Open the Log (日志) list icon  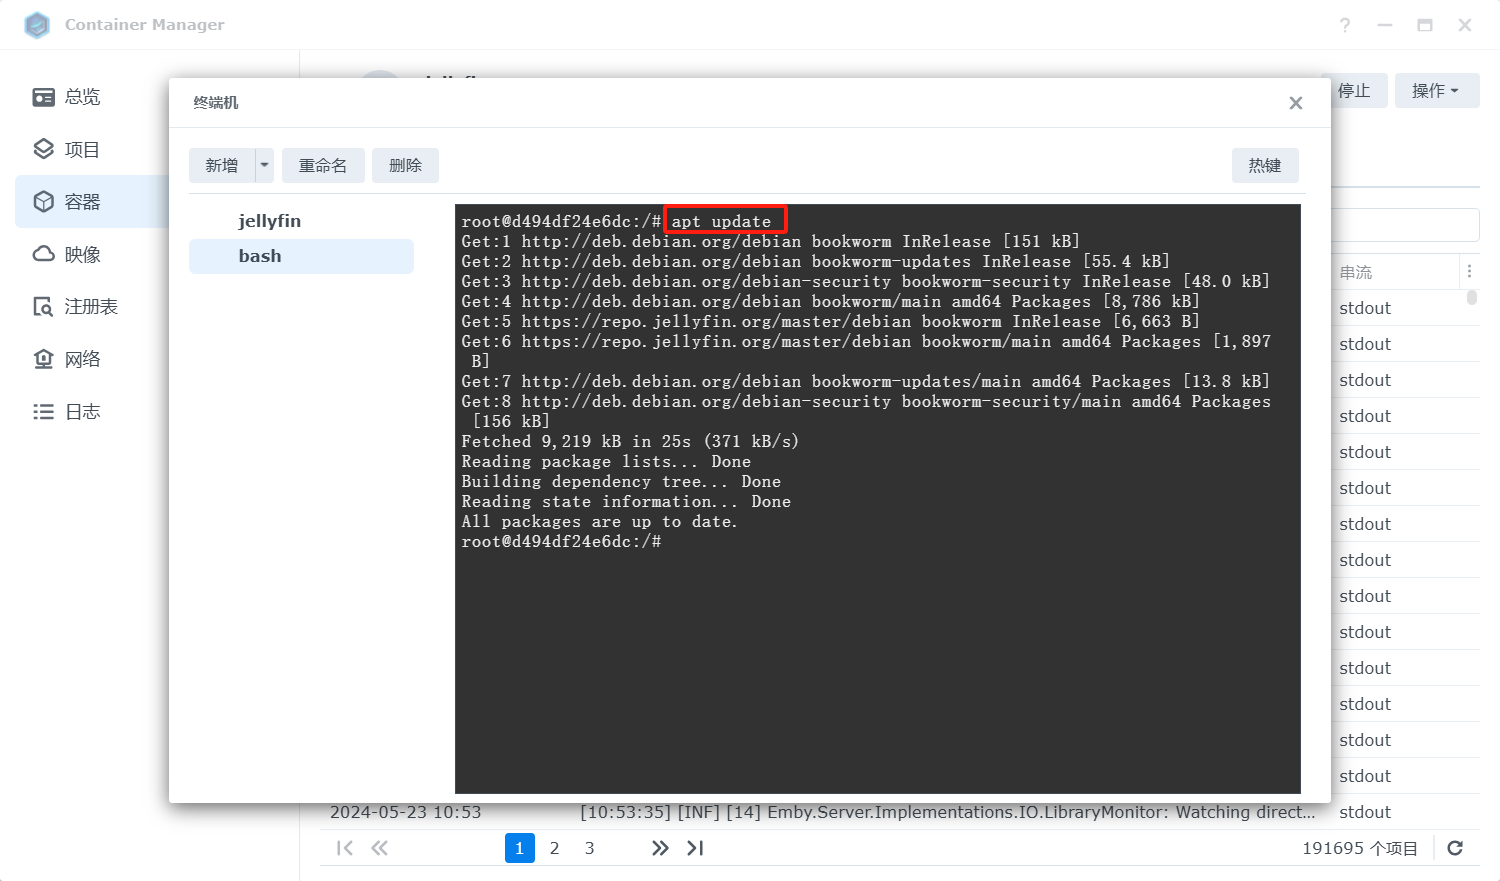(43, 412)
